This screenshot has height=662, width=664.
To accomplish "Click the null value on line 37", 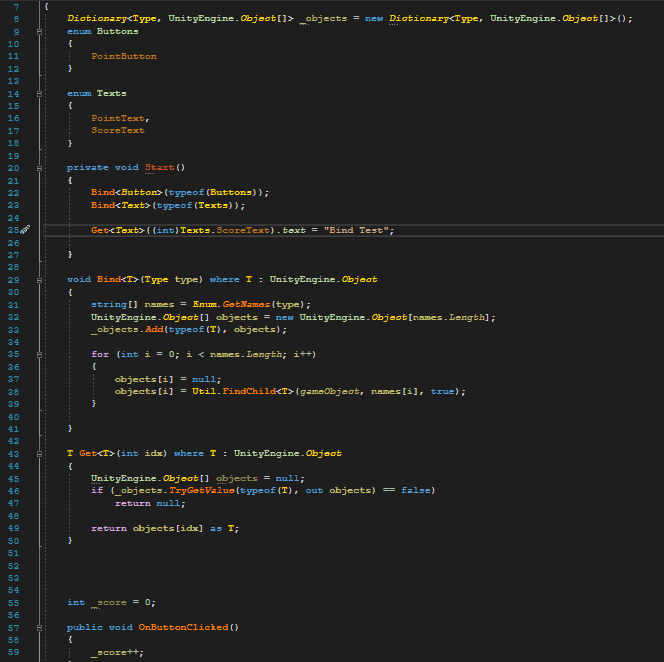I will 204,379.
